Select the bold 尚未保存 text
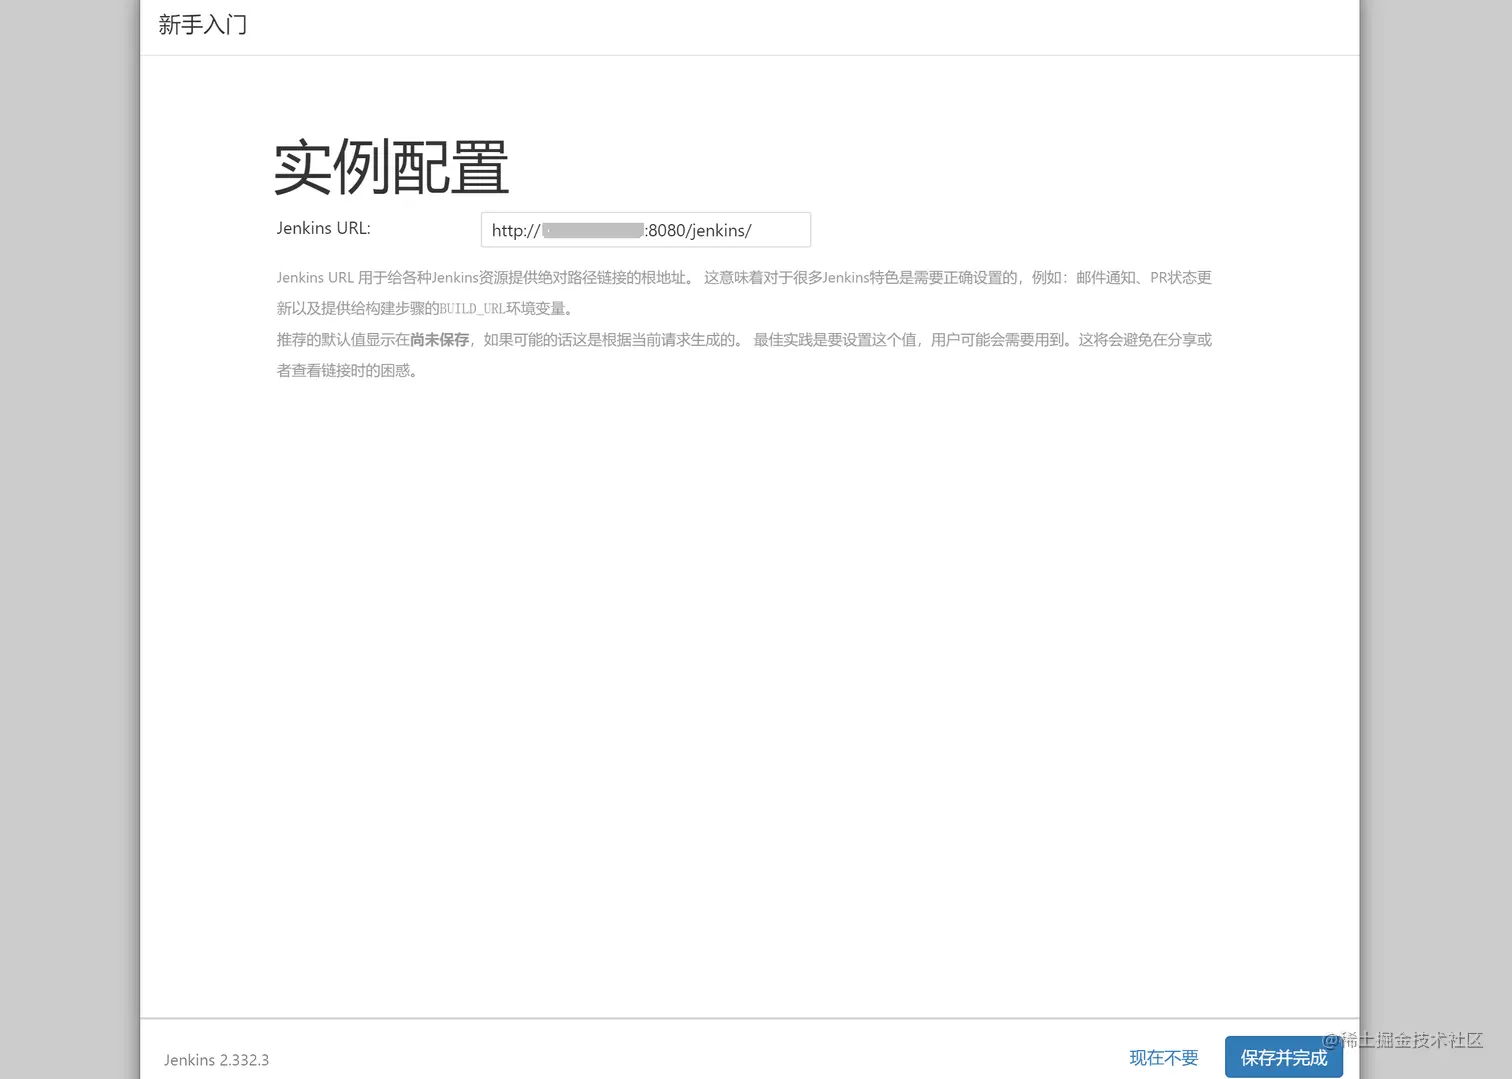This screenshot has height=1079, width=1512. click(439, 339)
